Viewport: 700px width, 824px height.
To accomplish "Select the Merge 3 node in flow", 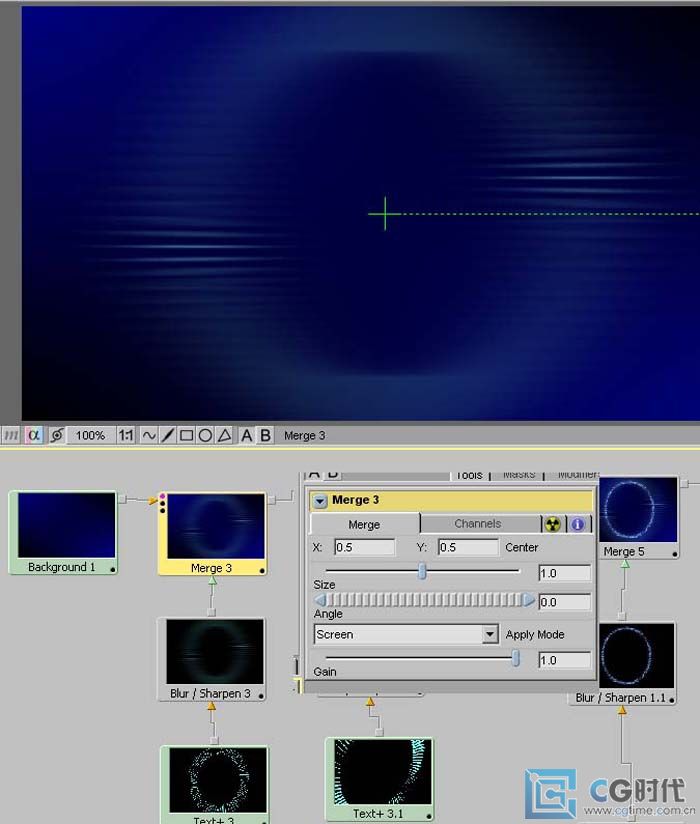I will click(212, 534).
